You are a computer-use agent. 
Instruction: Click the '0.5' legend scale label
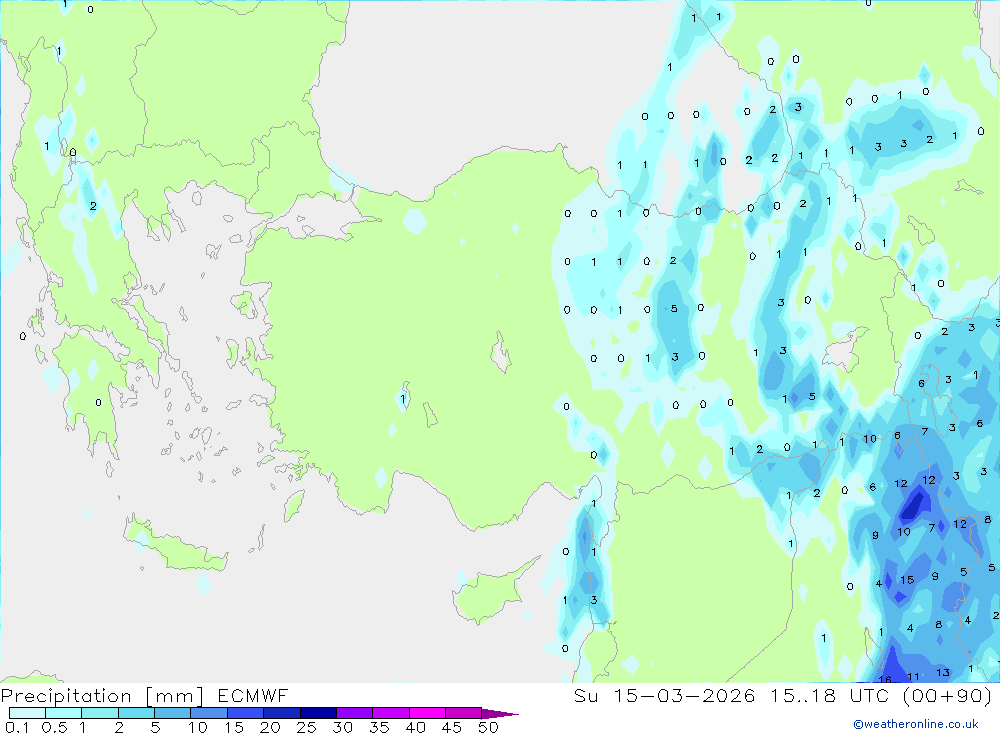coord(54,727)
